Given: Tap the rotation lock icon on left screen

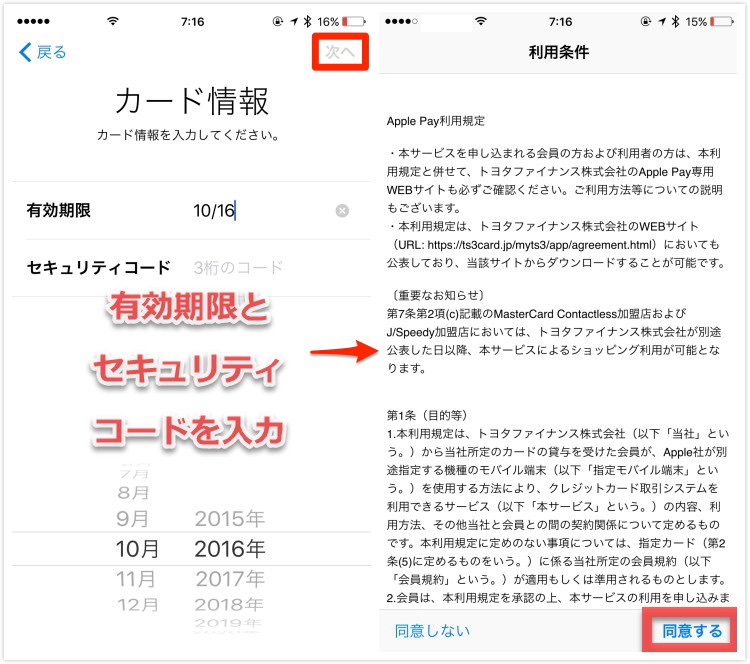Looking at the screenshot, I should click(278, 22).
